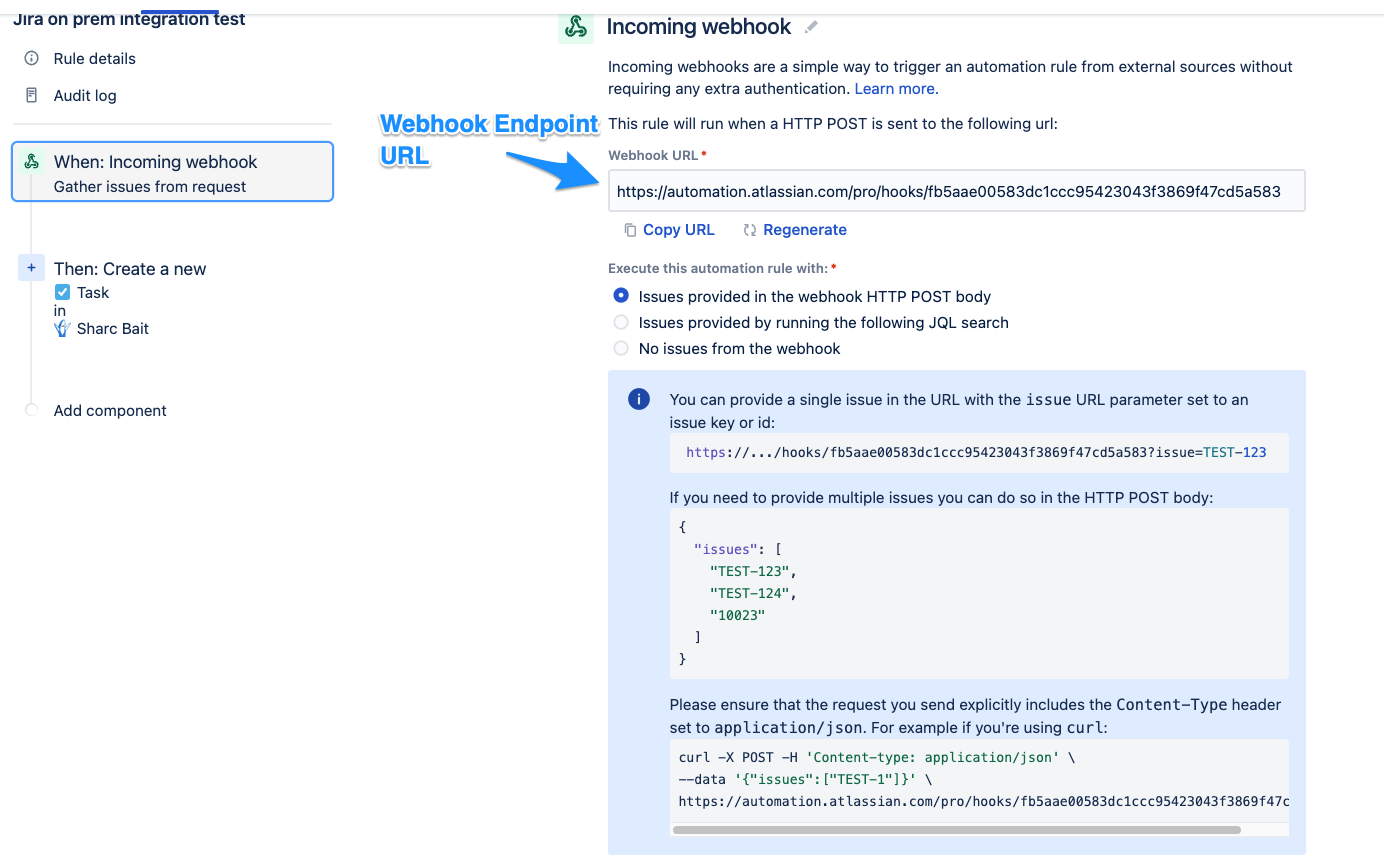Viewport: 1384px width, 859px height.
Task: Click Add component in rule chain
Action: 110,411
